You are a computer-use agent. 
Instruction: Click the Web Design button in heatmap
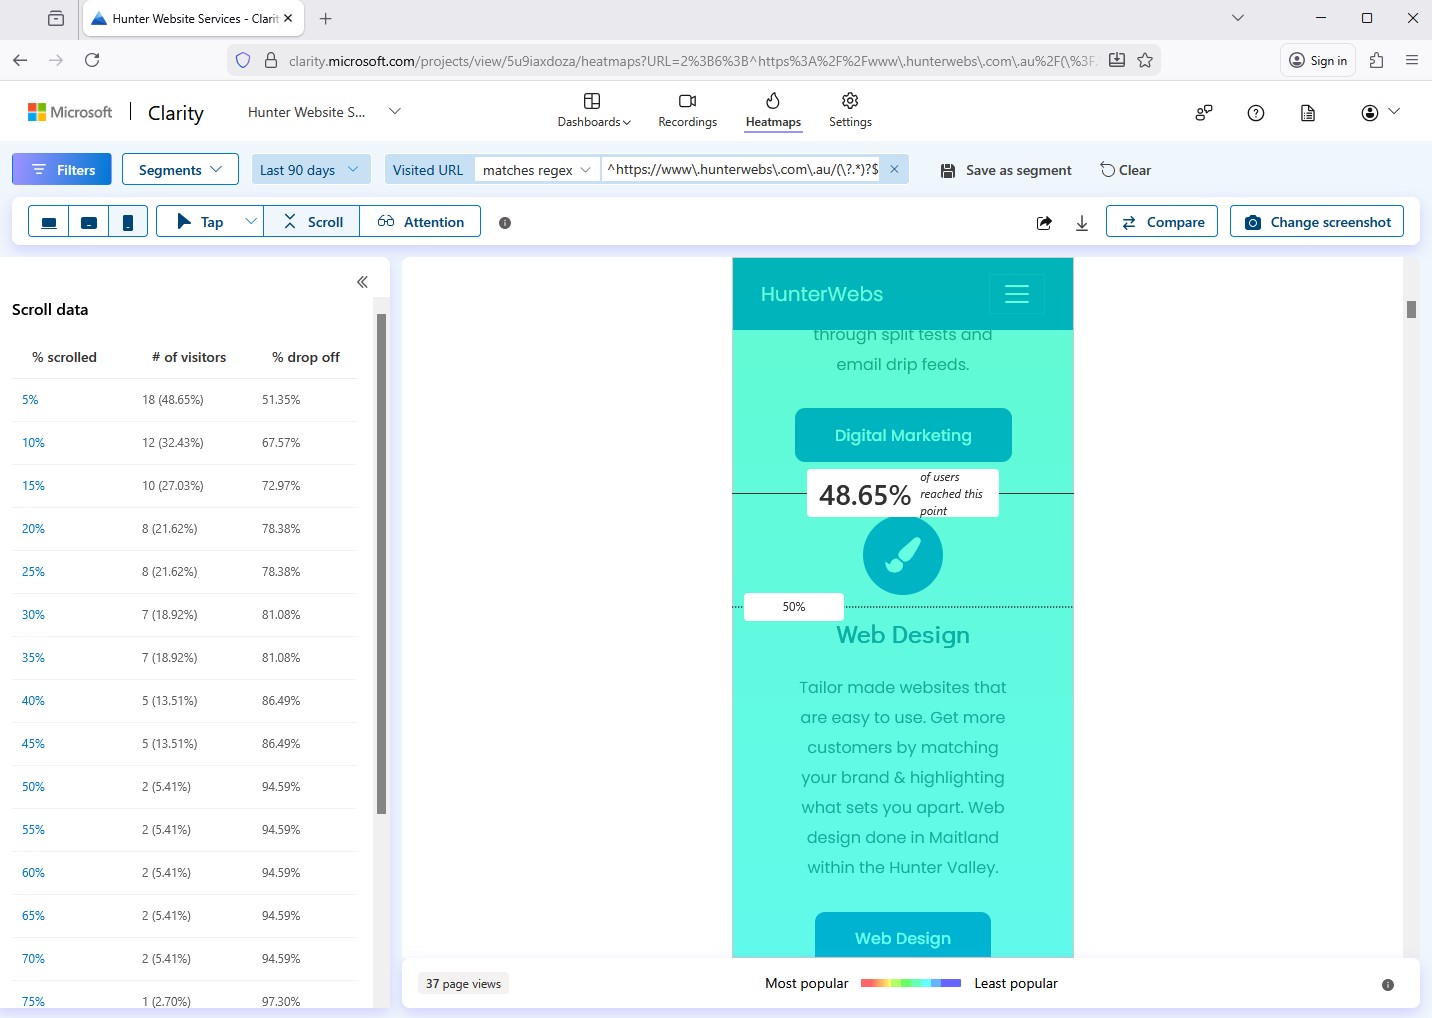point(903,936)
